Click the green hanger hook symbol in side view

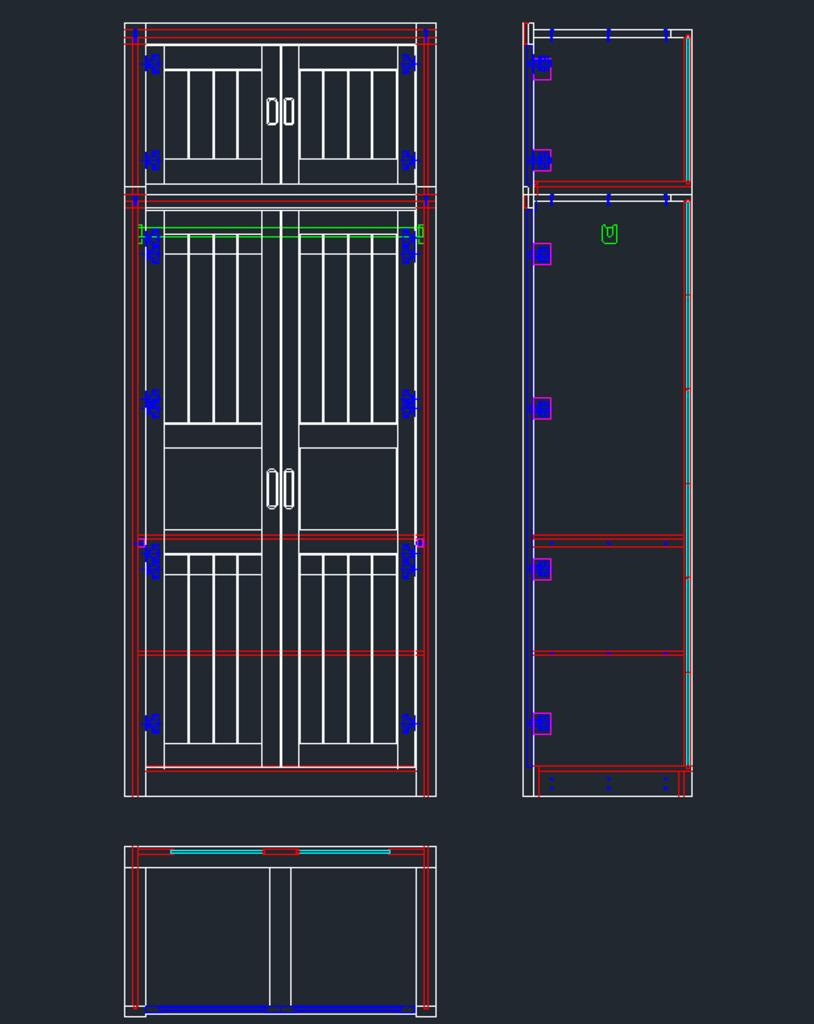click(x=609, y=234)
